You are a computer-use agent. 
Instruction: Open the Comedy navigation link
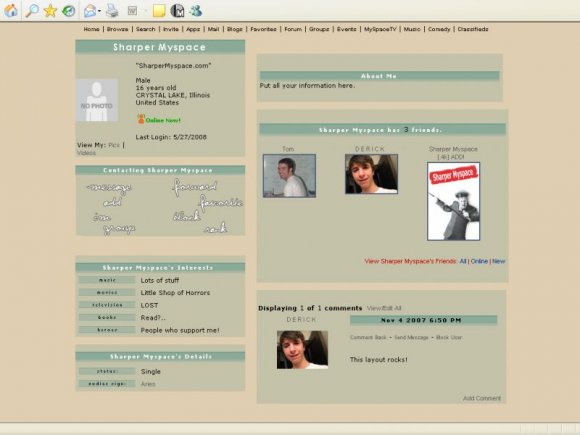pos(439,29)
